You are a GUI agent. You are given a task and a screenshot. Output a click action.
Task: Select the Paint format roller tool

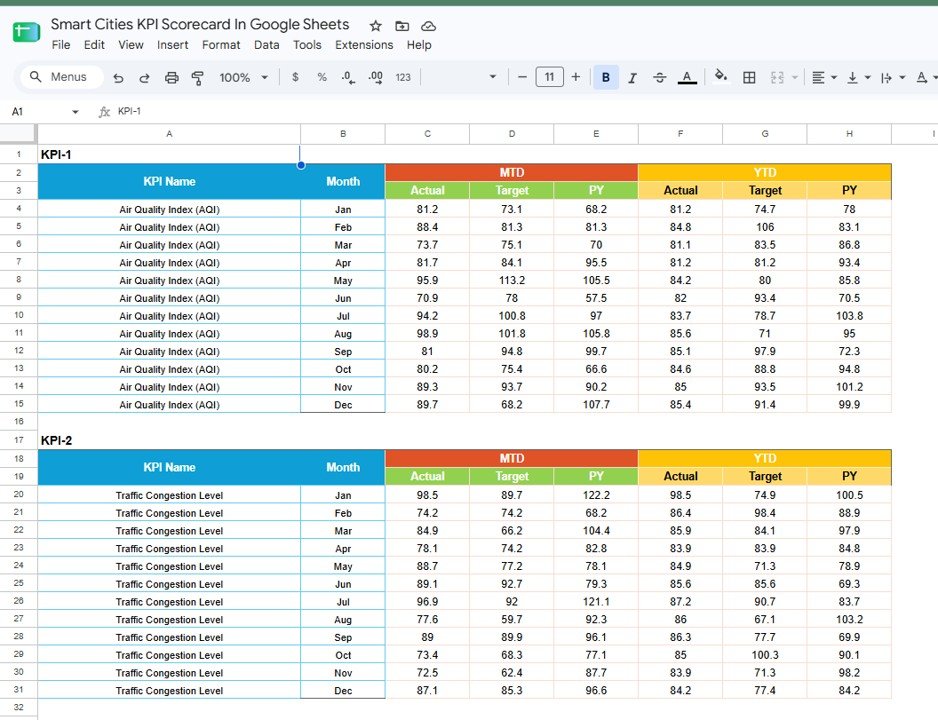coord(197,78)
